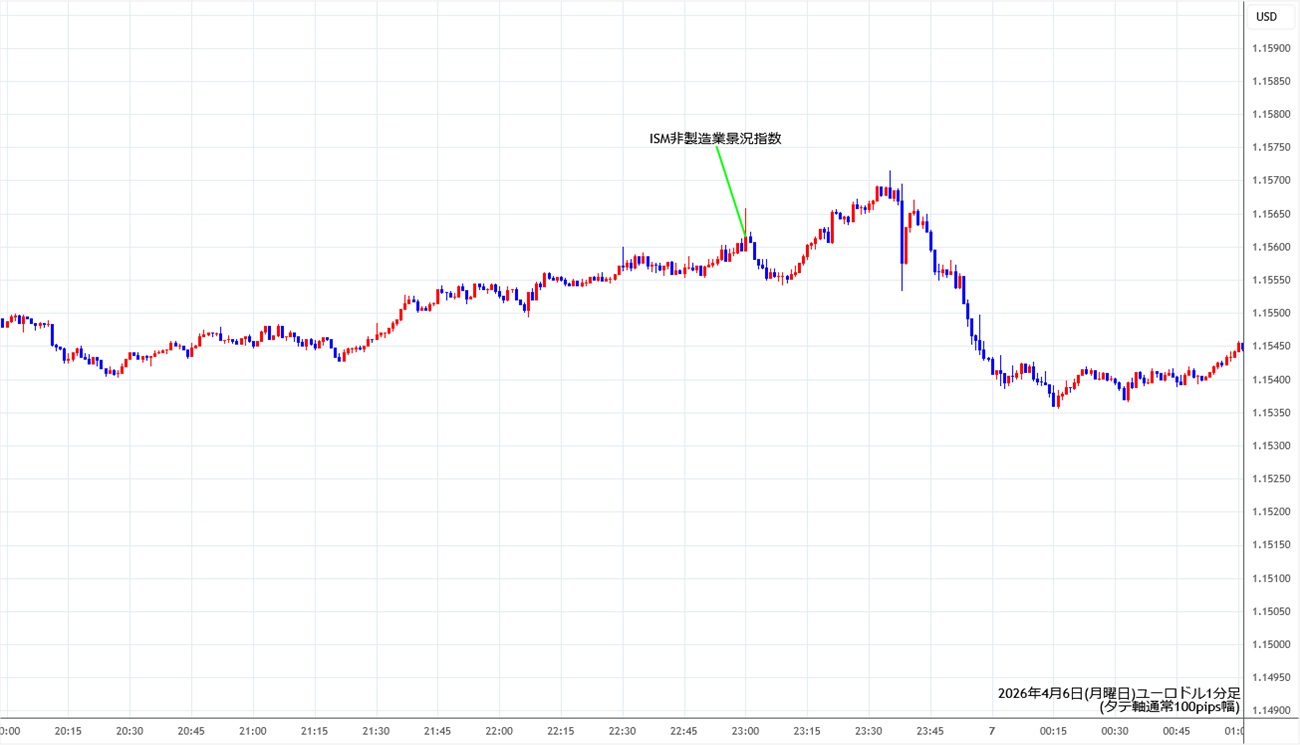Screen dimensions: 1300x745
Task: Click the 1.14900 price axis label
Action: (x=1273, y=710)
